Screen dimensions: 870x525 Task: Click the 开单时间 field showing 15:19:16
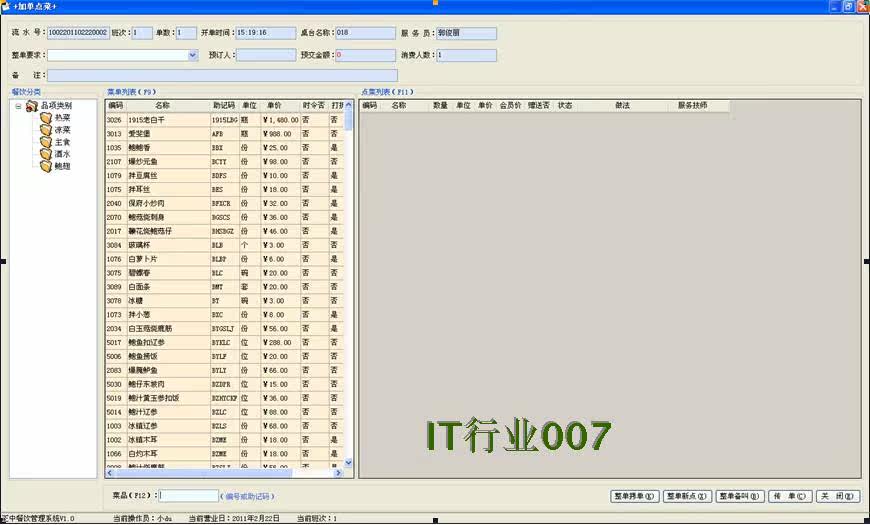click(266, 33)
